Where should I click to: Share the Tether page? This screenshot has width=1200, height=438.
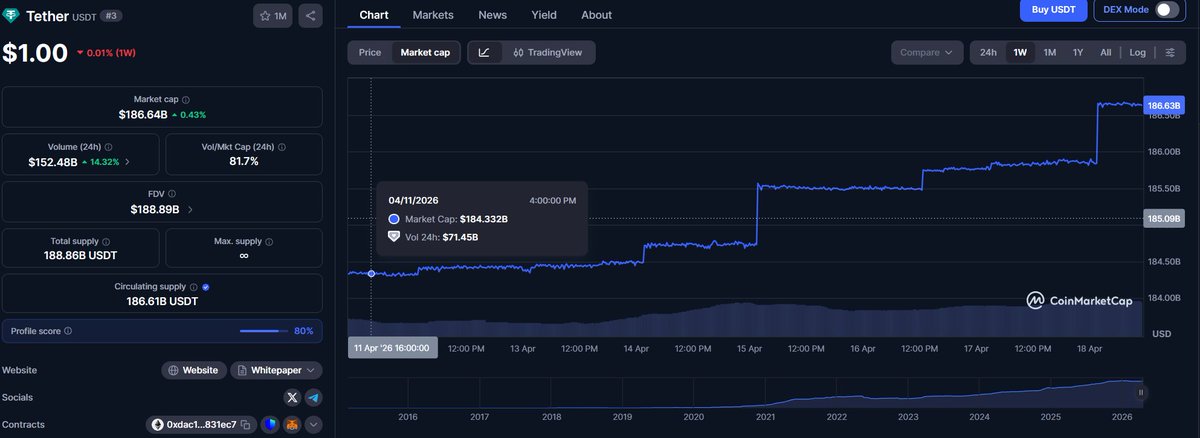[x=310, y=16]
